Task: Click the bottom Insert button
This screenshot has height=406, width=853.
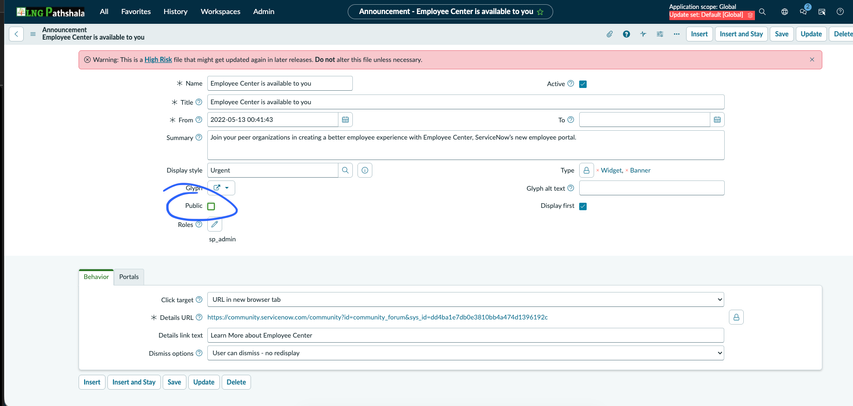Action: 92,382
